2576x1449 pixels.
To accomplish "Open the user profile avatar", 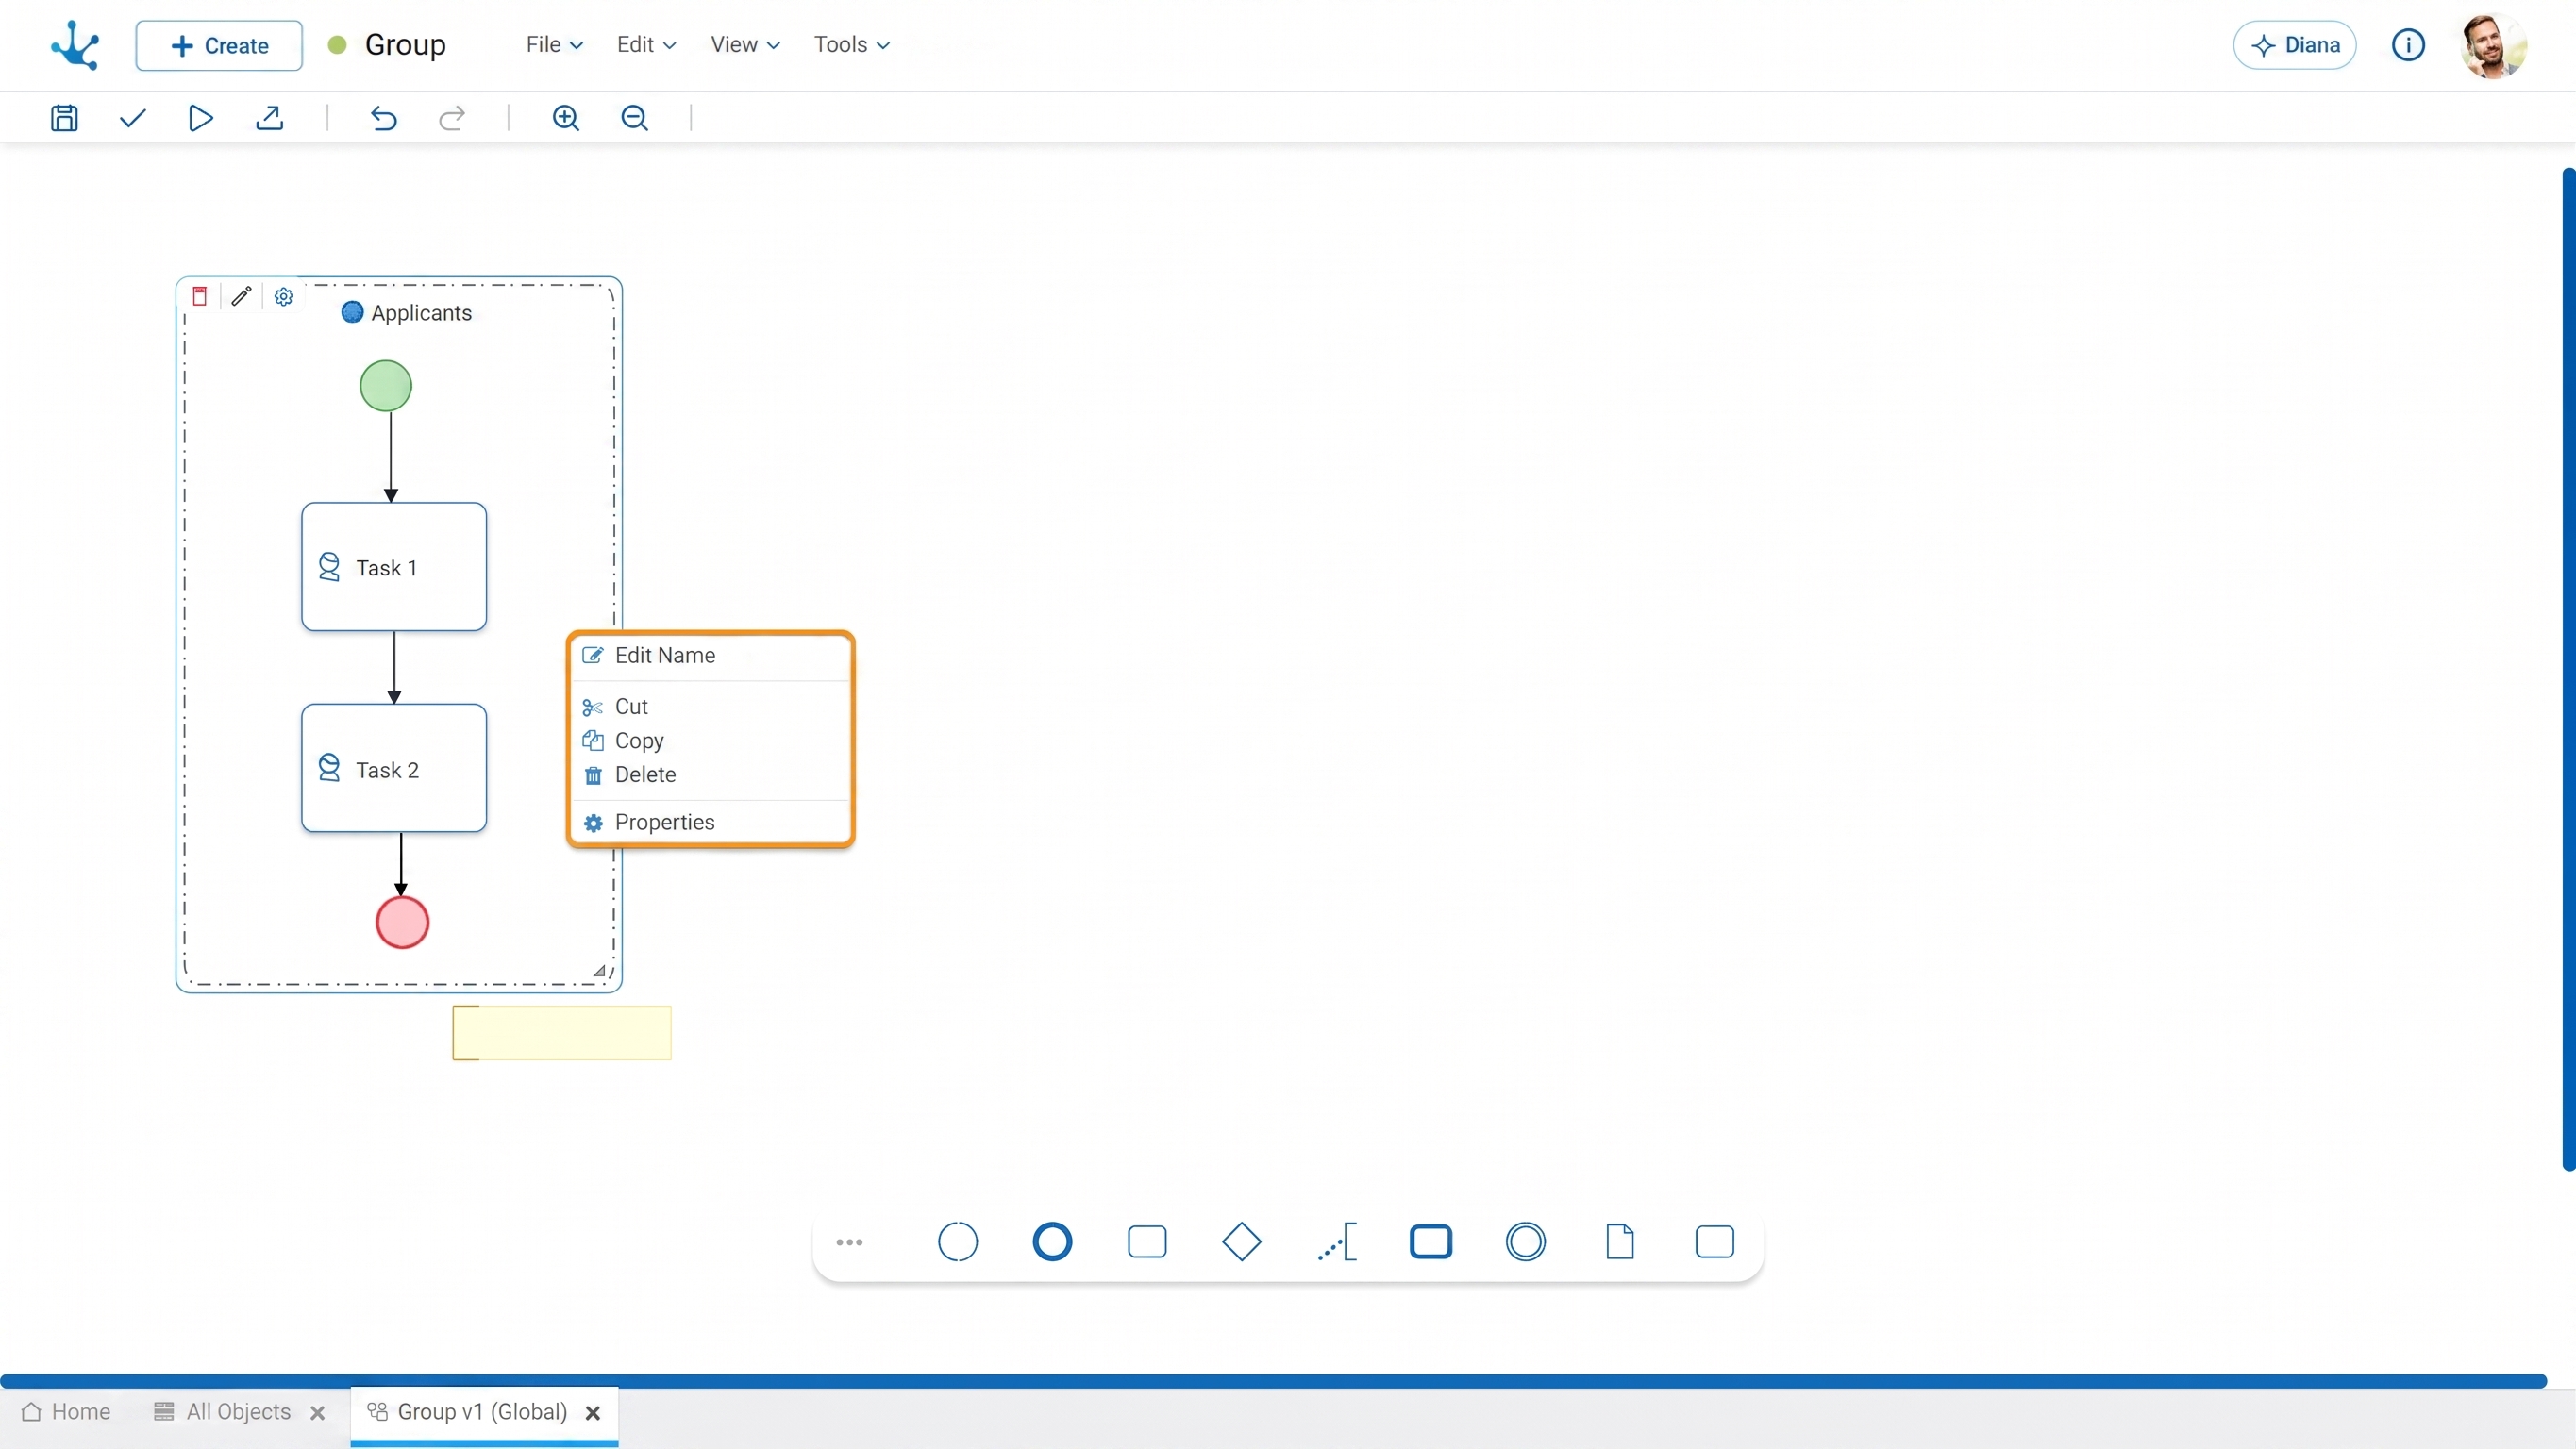I will click(2493, 45).
